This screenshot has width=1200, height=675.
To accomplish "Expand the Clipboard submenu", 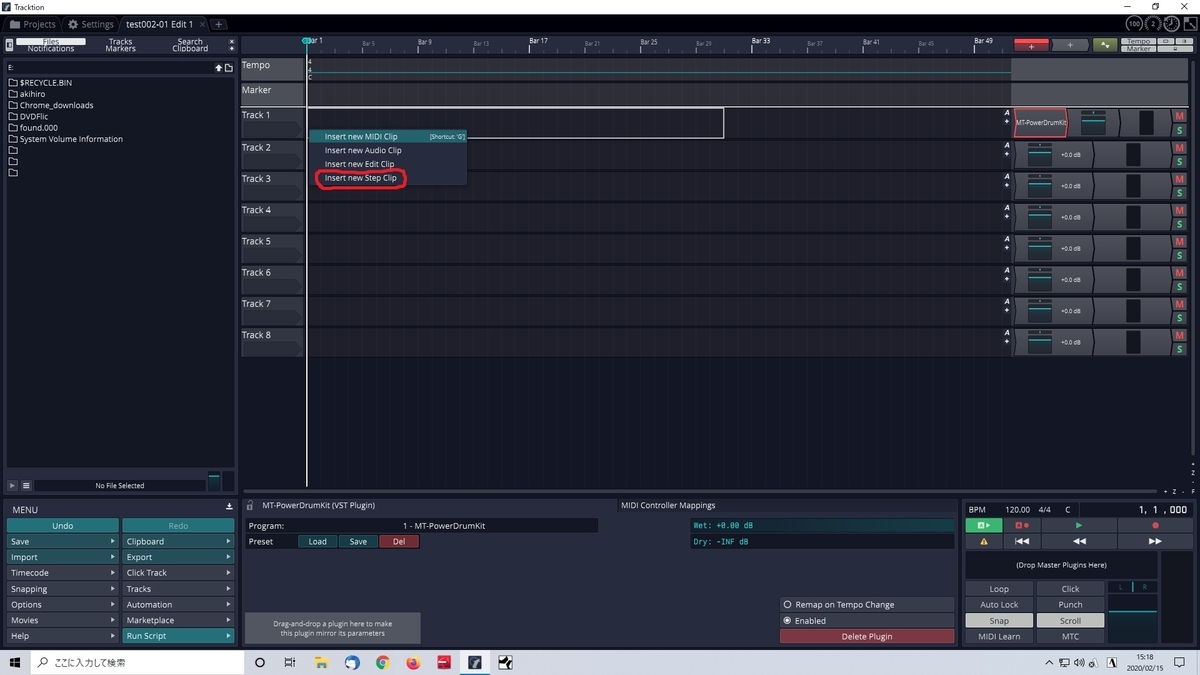I will 177,542.
